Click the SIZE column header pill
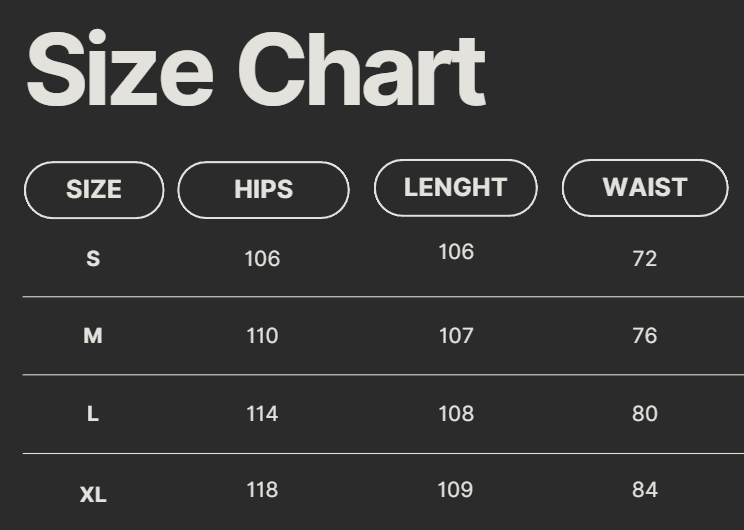 coord(94,190)
